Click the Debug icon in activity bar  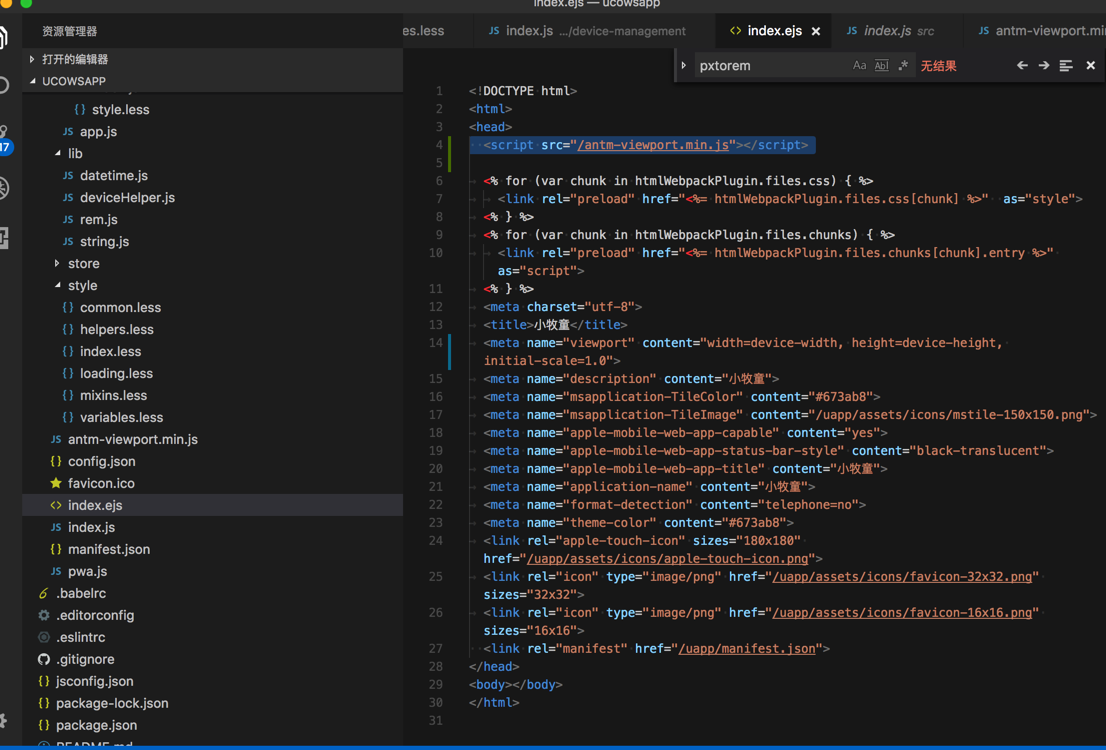tap(4, 188)
